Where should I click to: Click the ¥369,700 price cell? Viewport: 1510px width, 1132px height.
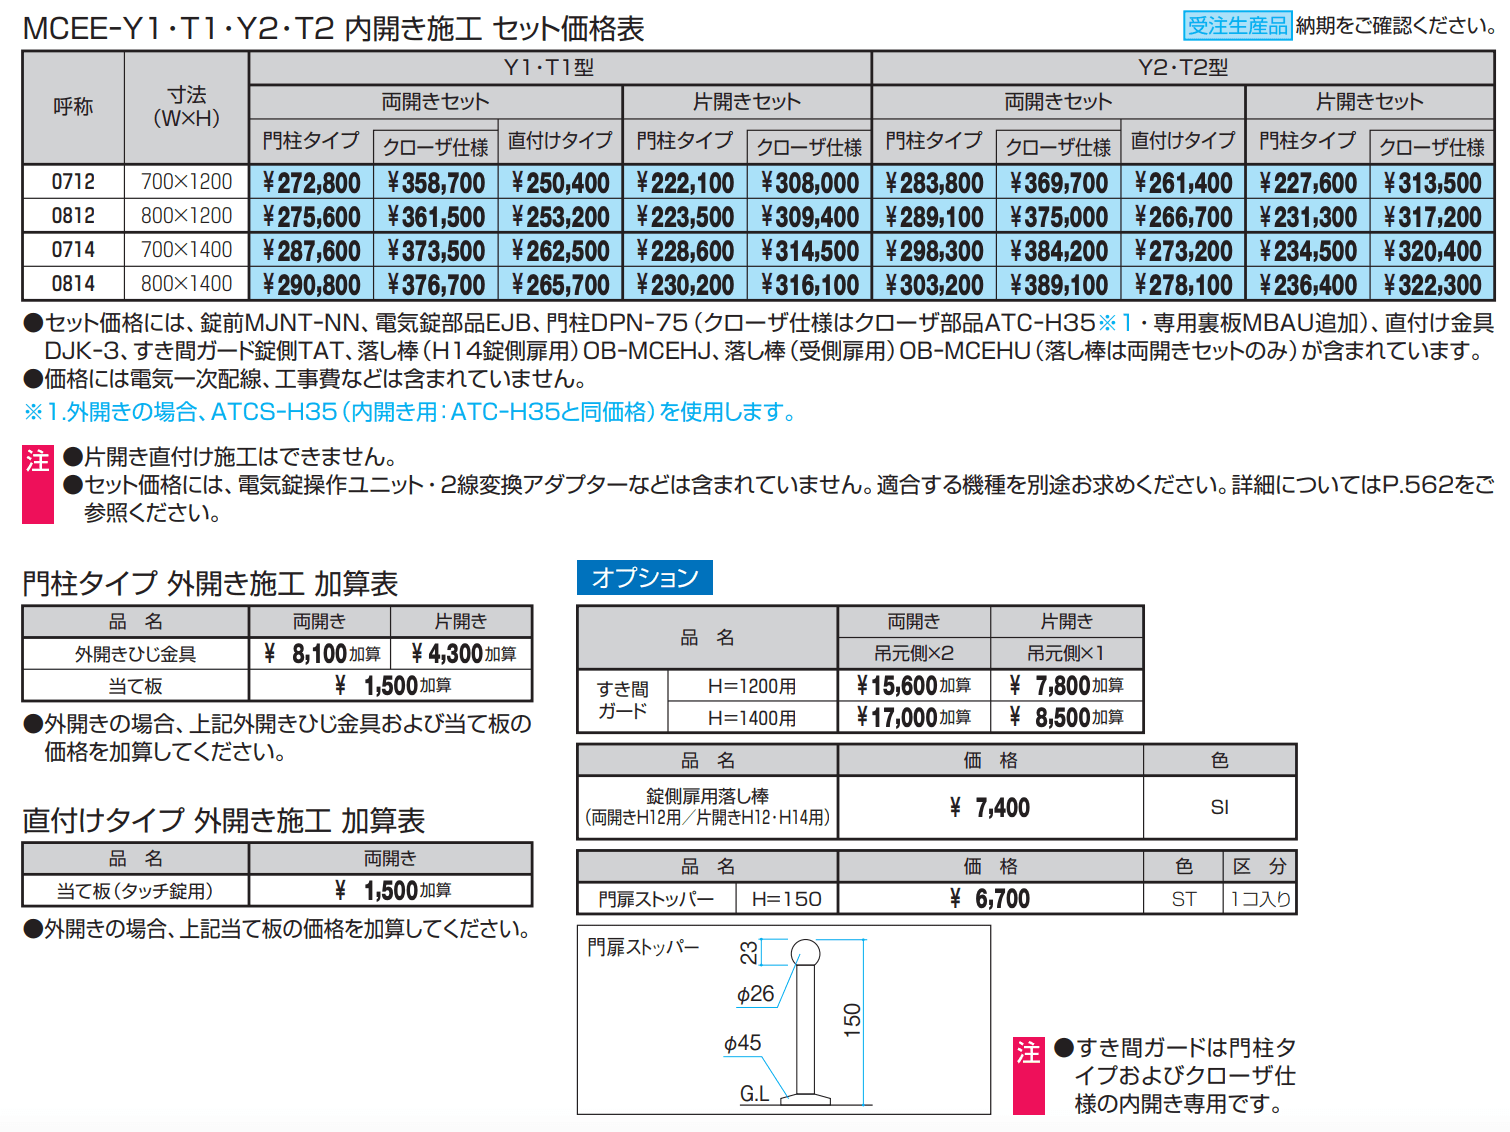1059,183
